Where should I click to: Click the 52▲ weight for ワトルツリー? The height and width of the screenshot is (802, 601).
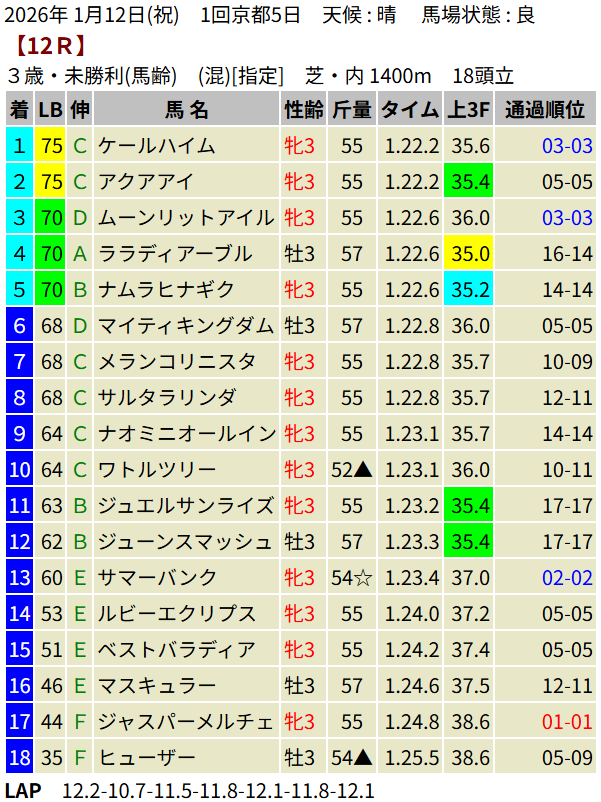[352, 470]
